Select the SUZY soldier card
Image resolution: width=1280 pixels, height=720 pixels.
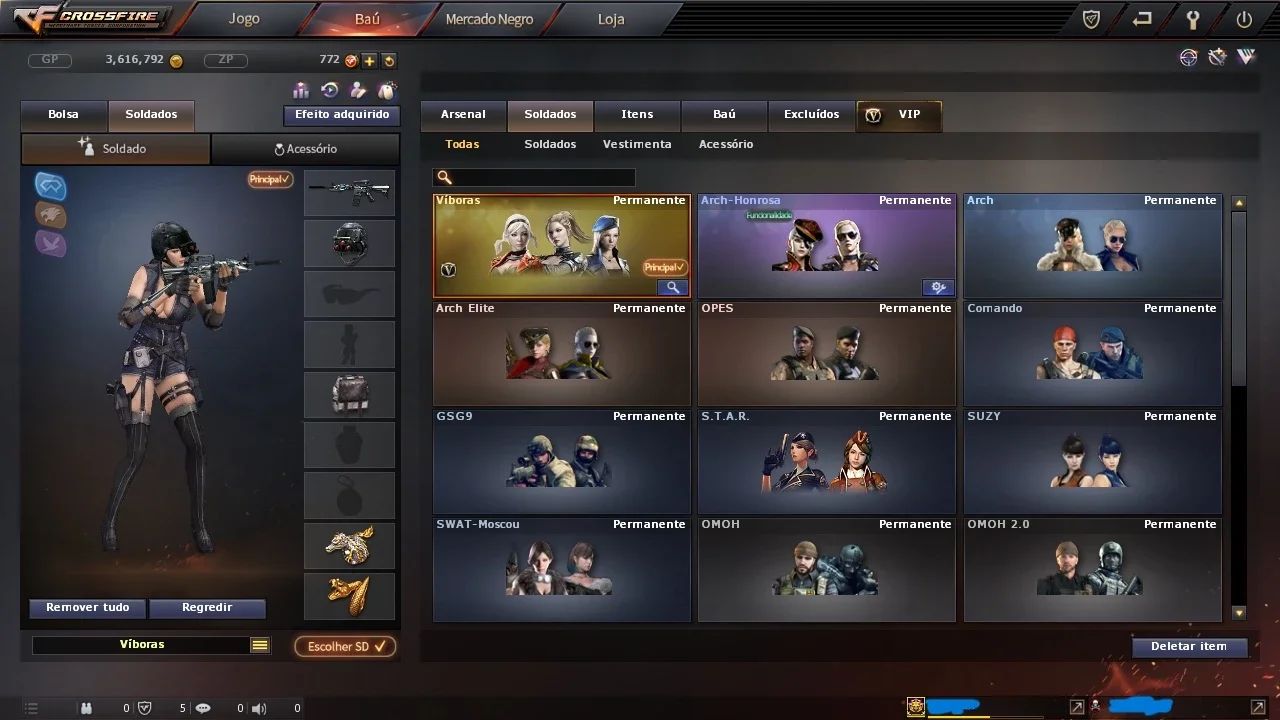click(1093, 461)
